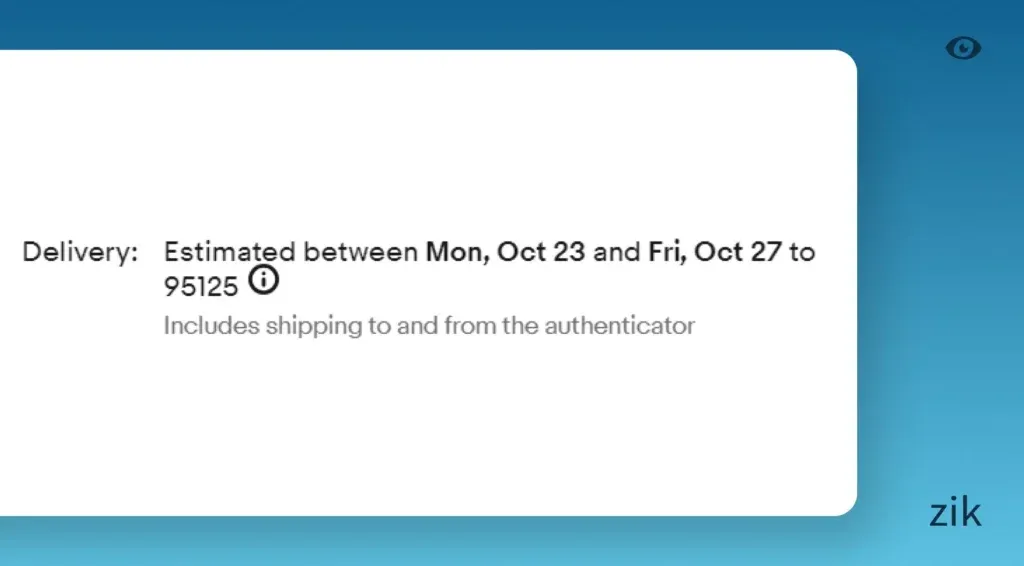Select the Delivery: label
1024x566 pixels.
80,252
